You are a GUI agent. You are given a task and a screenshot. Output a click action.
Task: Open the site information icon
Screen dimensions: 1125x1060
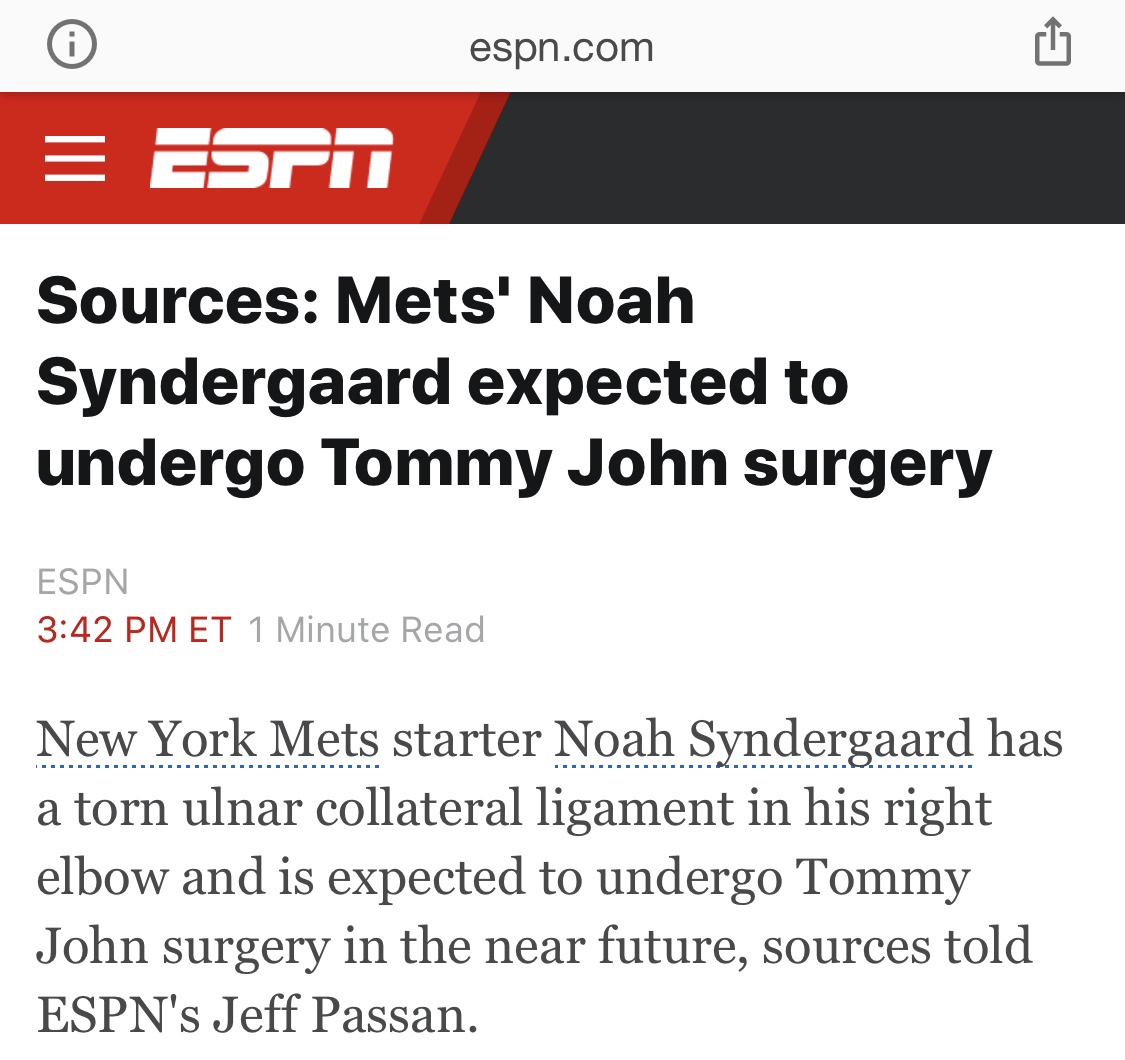[x=72, y=44]
